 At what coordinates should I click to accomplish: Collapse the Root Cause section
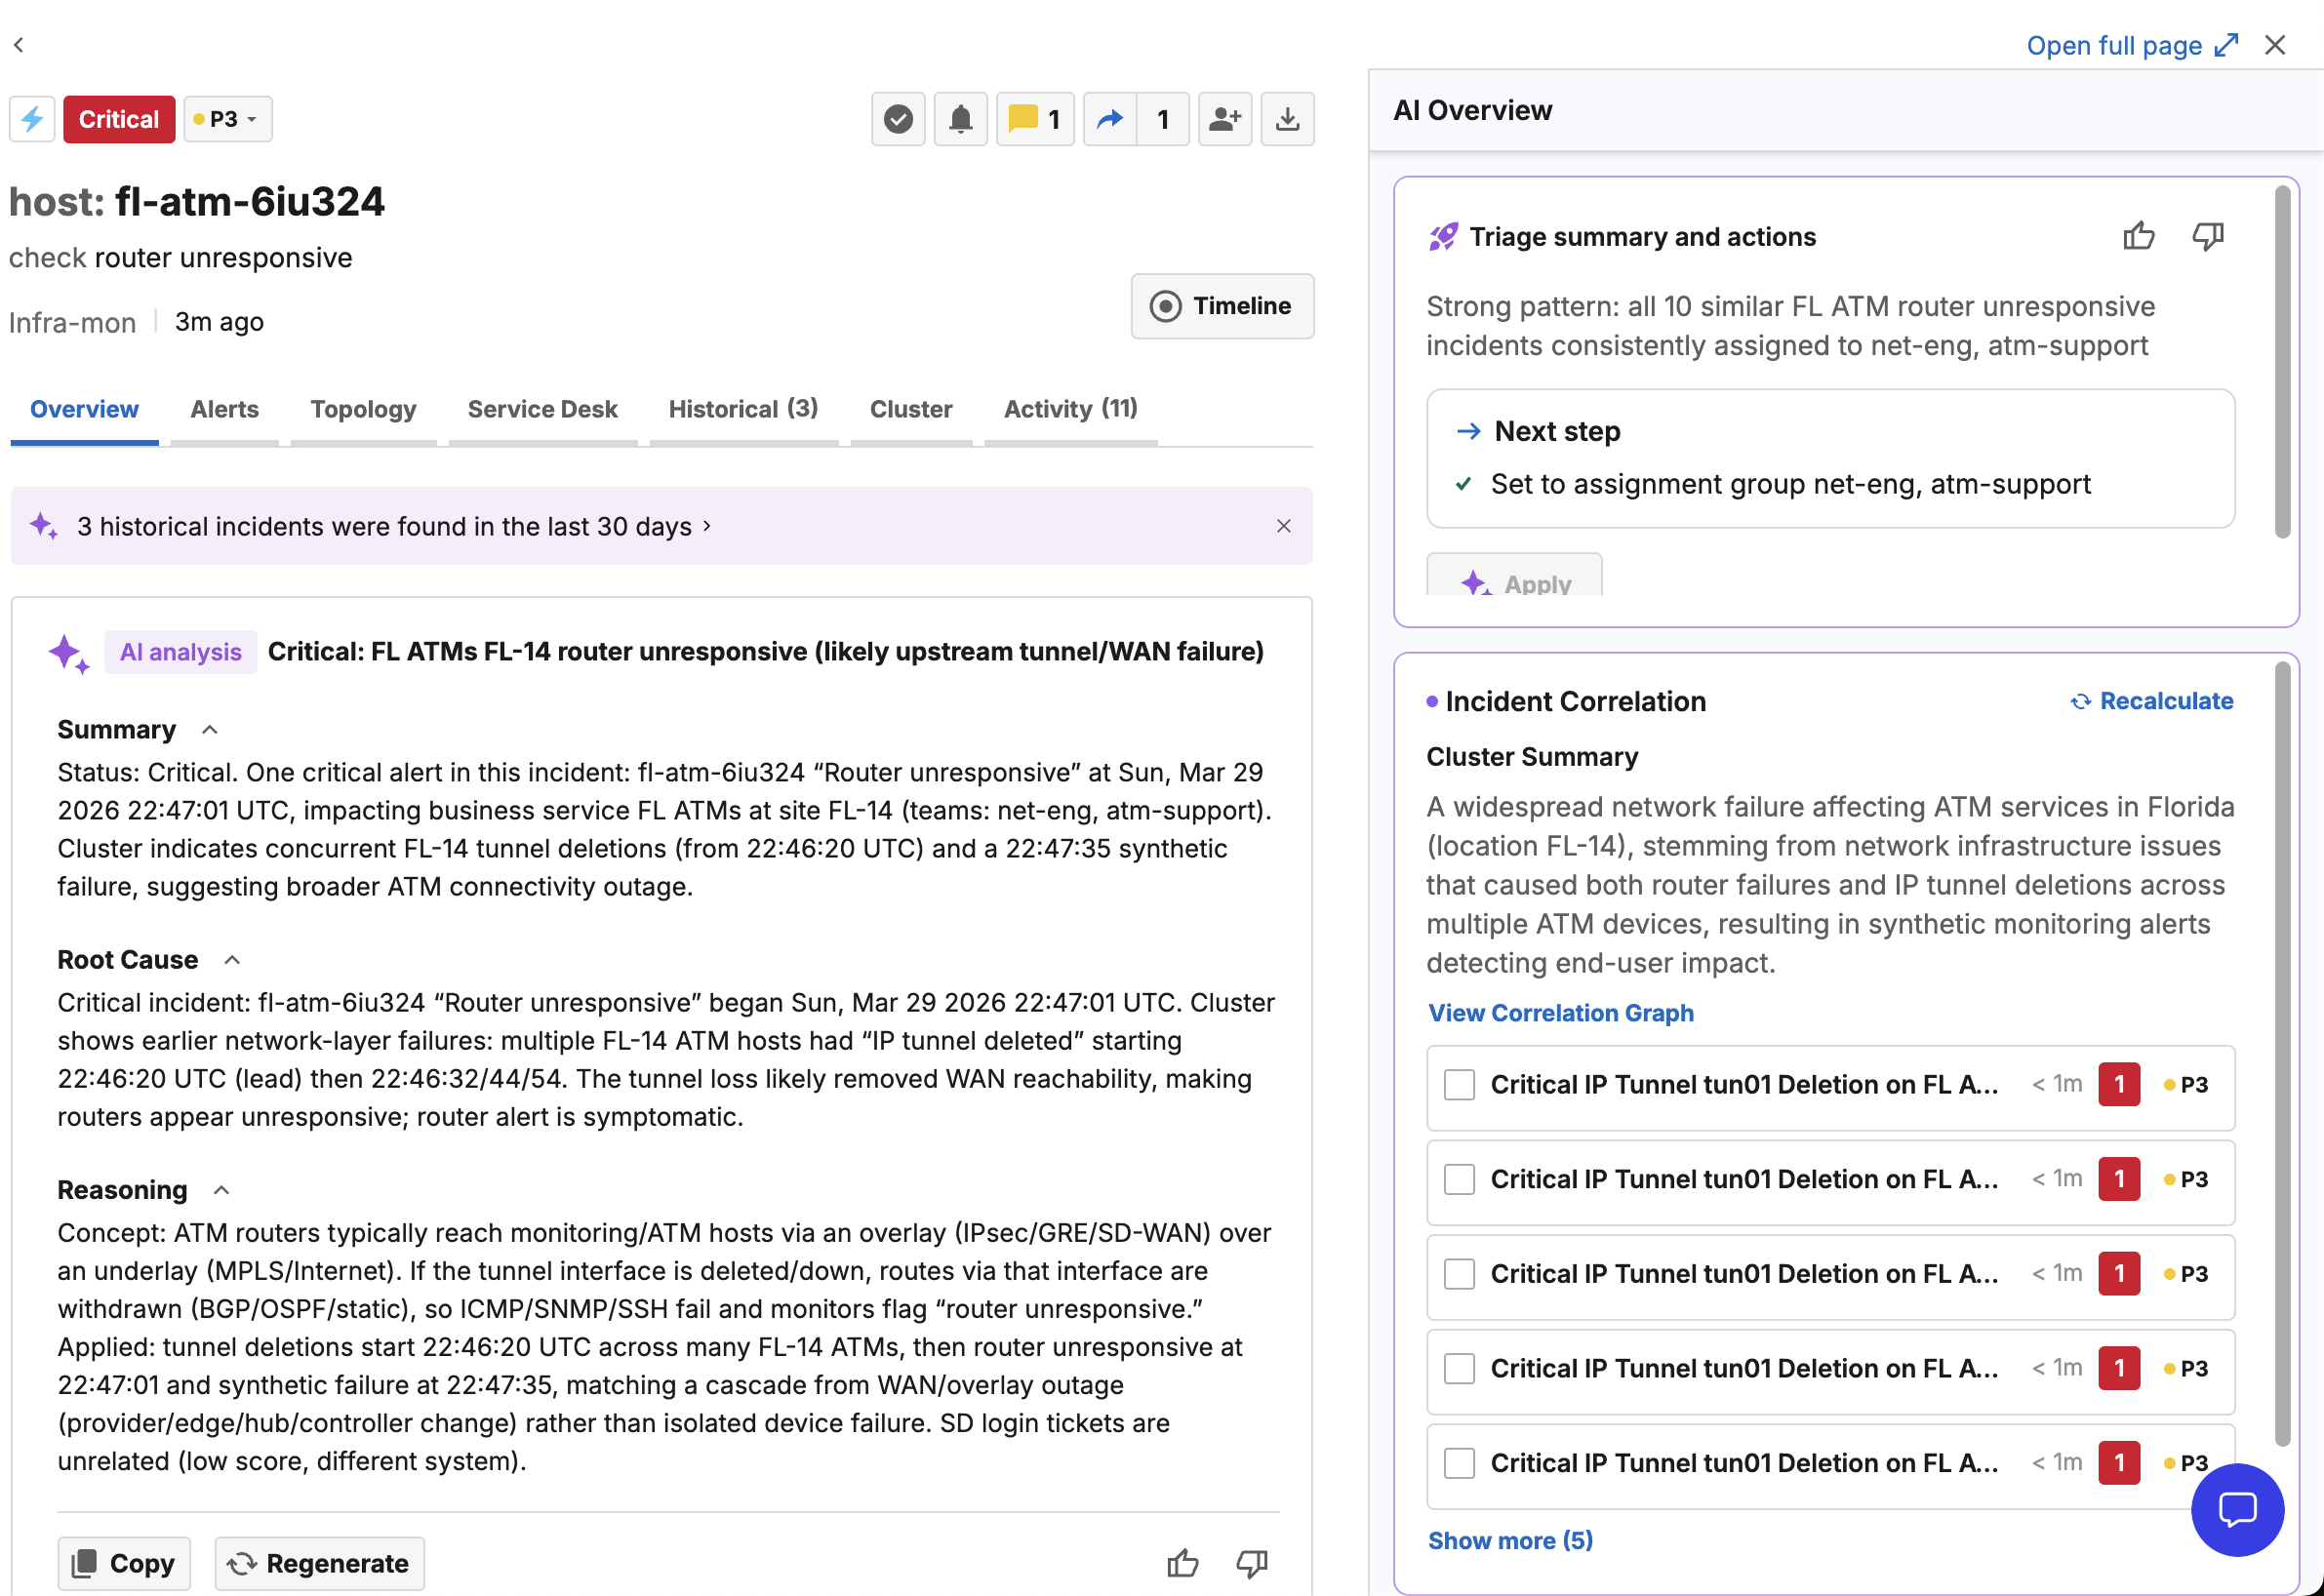(x=232, y=960)
